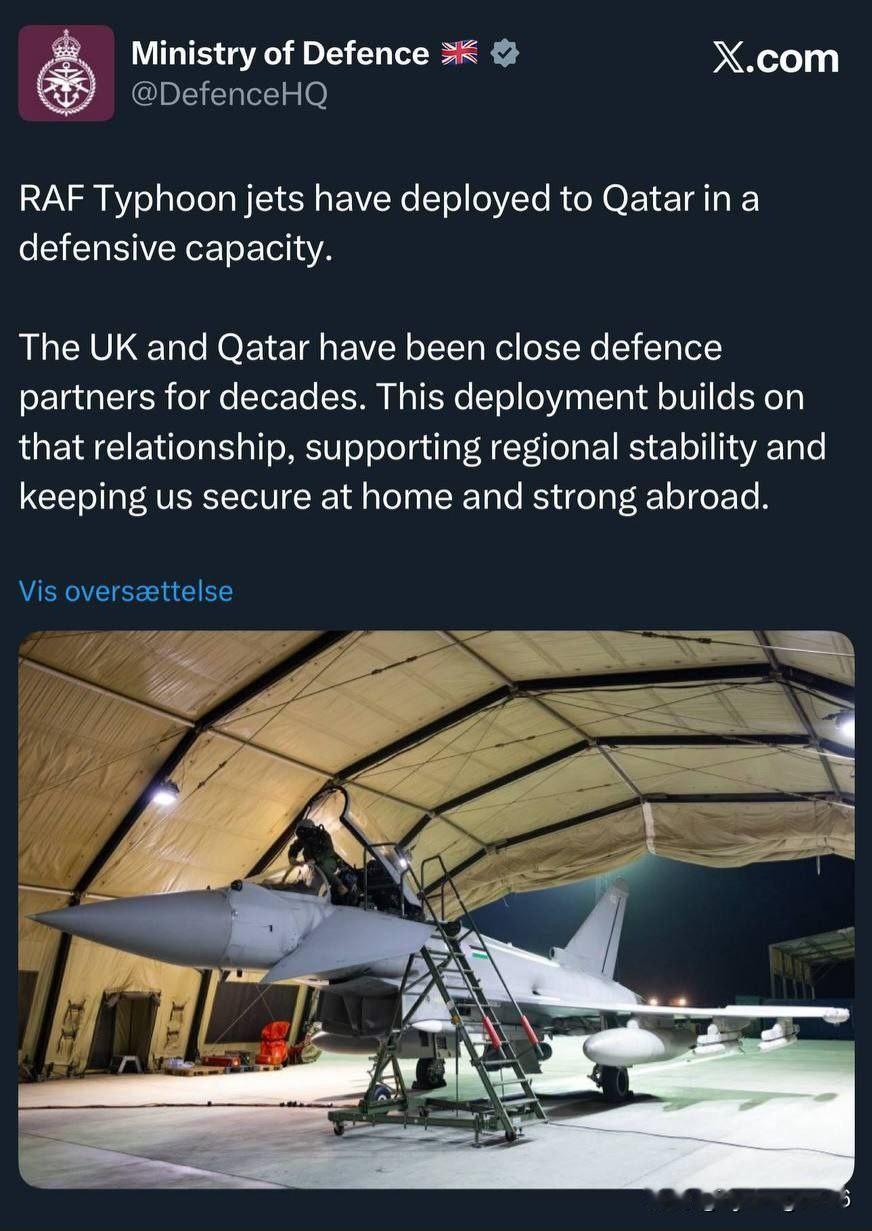Open the attached Typhoon jet photo
Screen dimensions: 872x1231
click(436, 910)
